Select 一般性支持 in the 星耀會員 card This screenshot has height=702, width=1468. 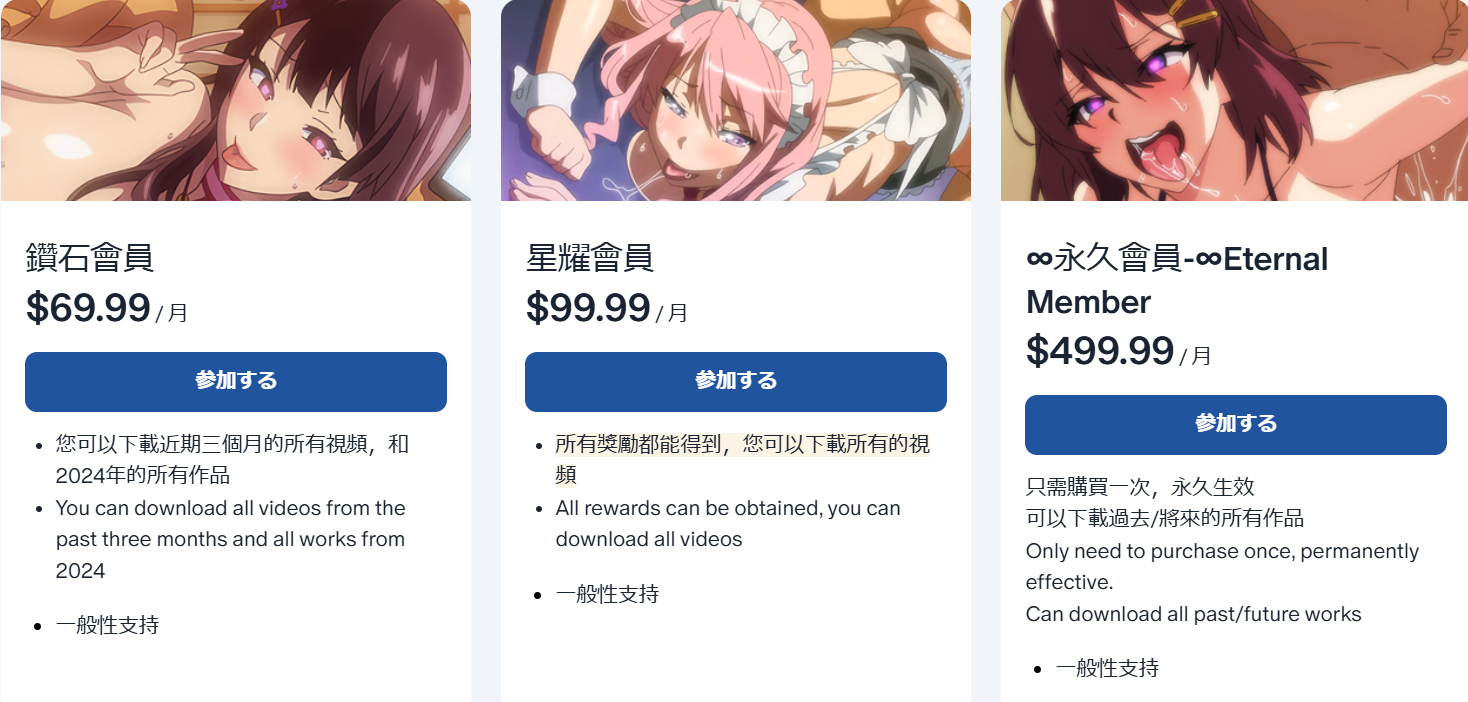pyautogui.click(x=607, y=594)
